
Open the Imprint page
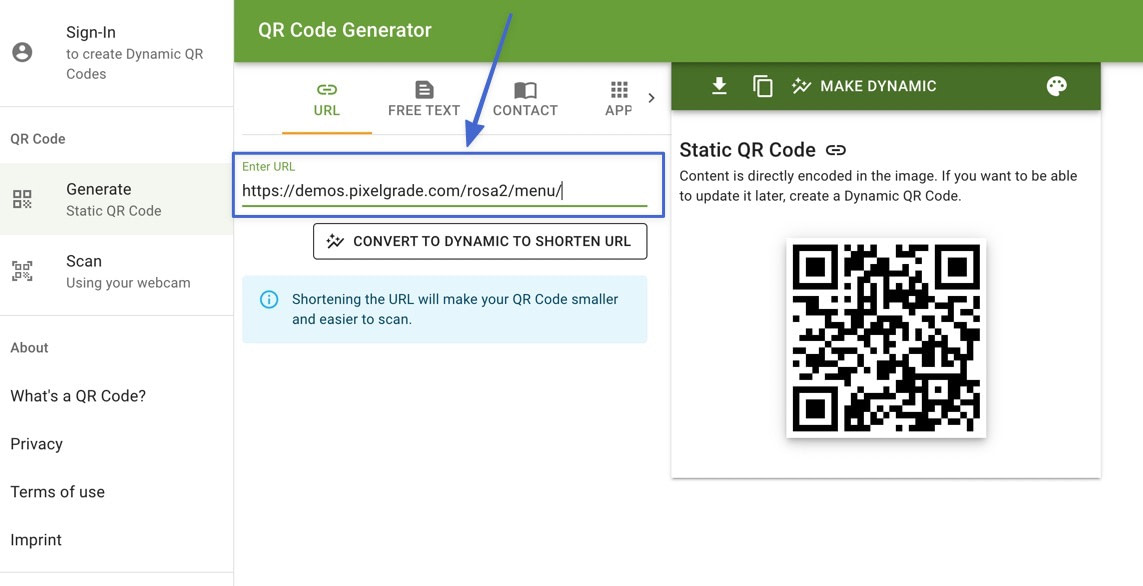point(36,539)
